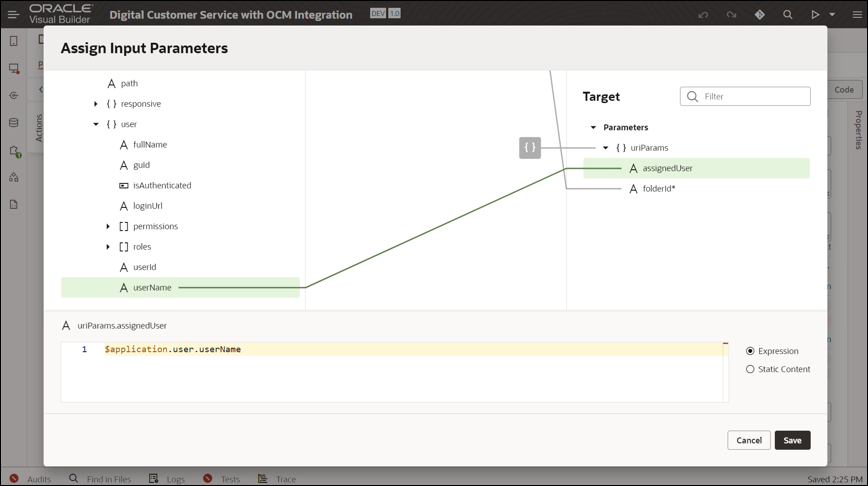Run the application with the Preview play icon

(815, 15)
